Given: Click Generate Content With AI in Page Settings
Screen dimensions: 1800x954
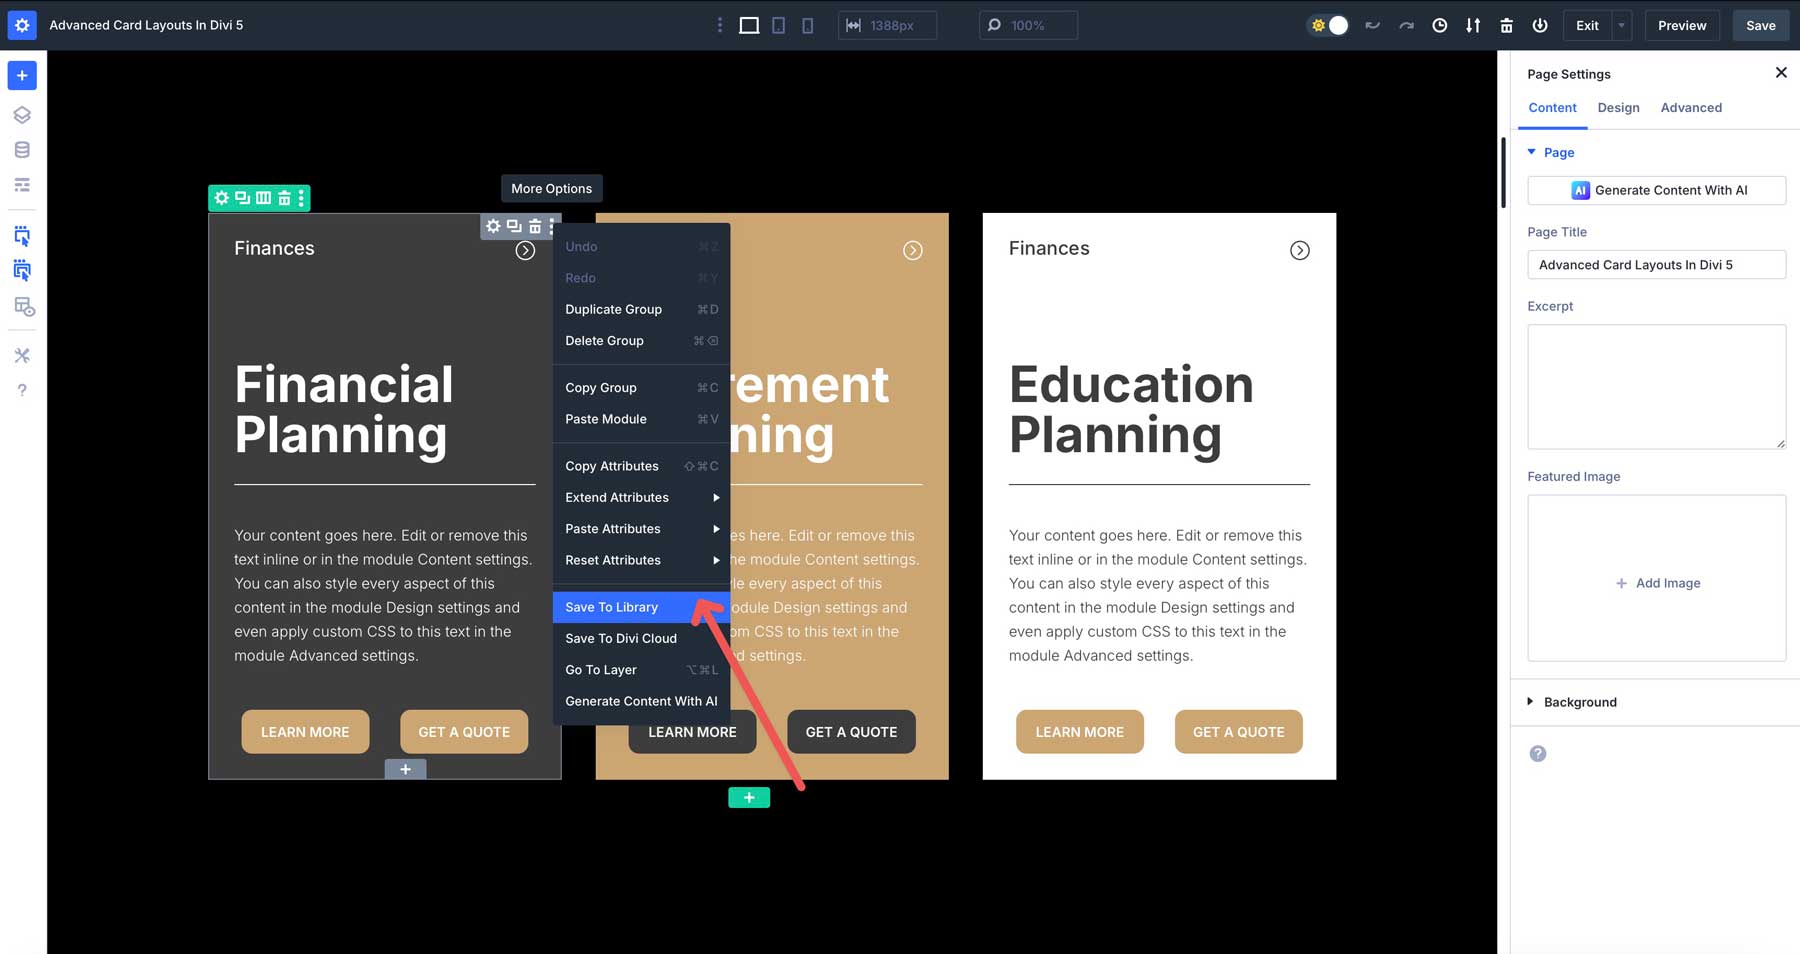Looking at the screenshot, I should (x=1656, y=190).
